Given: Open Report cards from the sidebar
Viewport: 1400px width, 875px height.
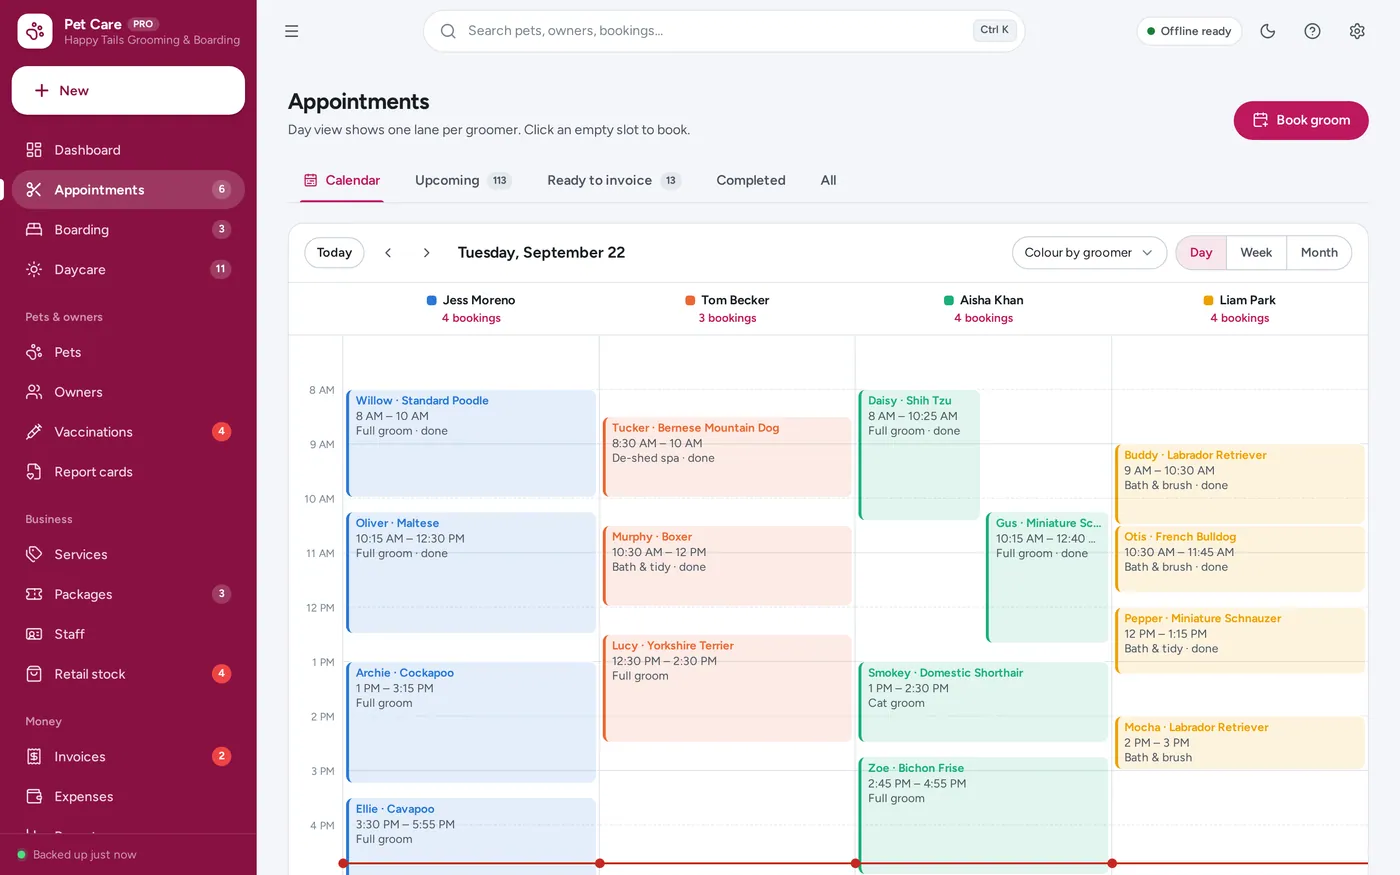Looking at the screenshot, I should click(x=128, y=472).
